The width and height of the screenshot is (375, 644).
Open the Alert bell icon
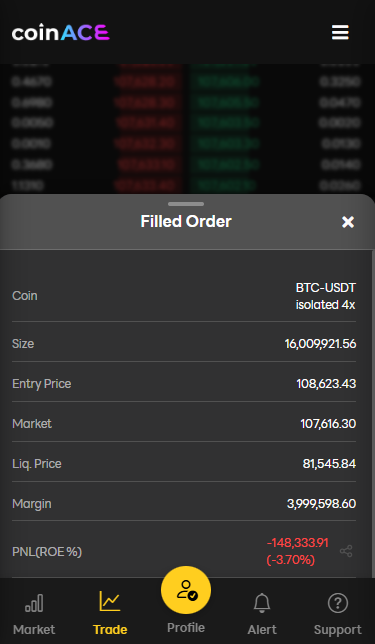(262, 603)
